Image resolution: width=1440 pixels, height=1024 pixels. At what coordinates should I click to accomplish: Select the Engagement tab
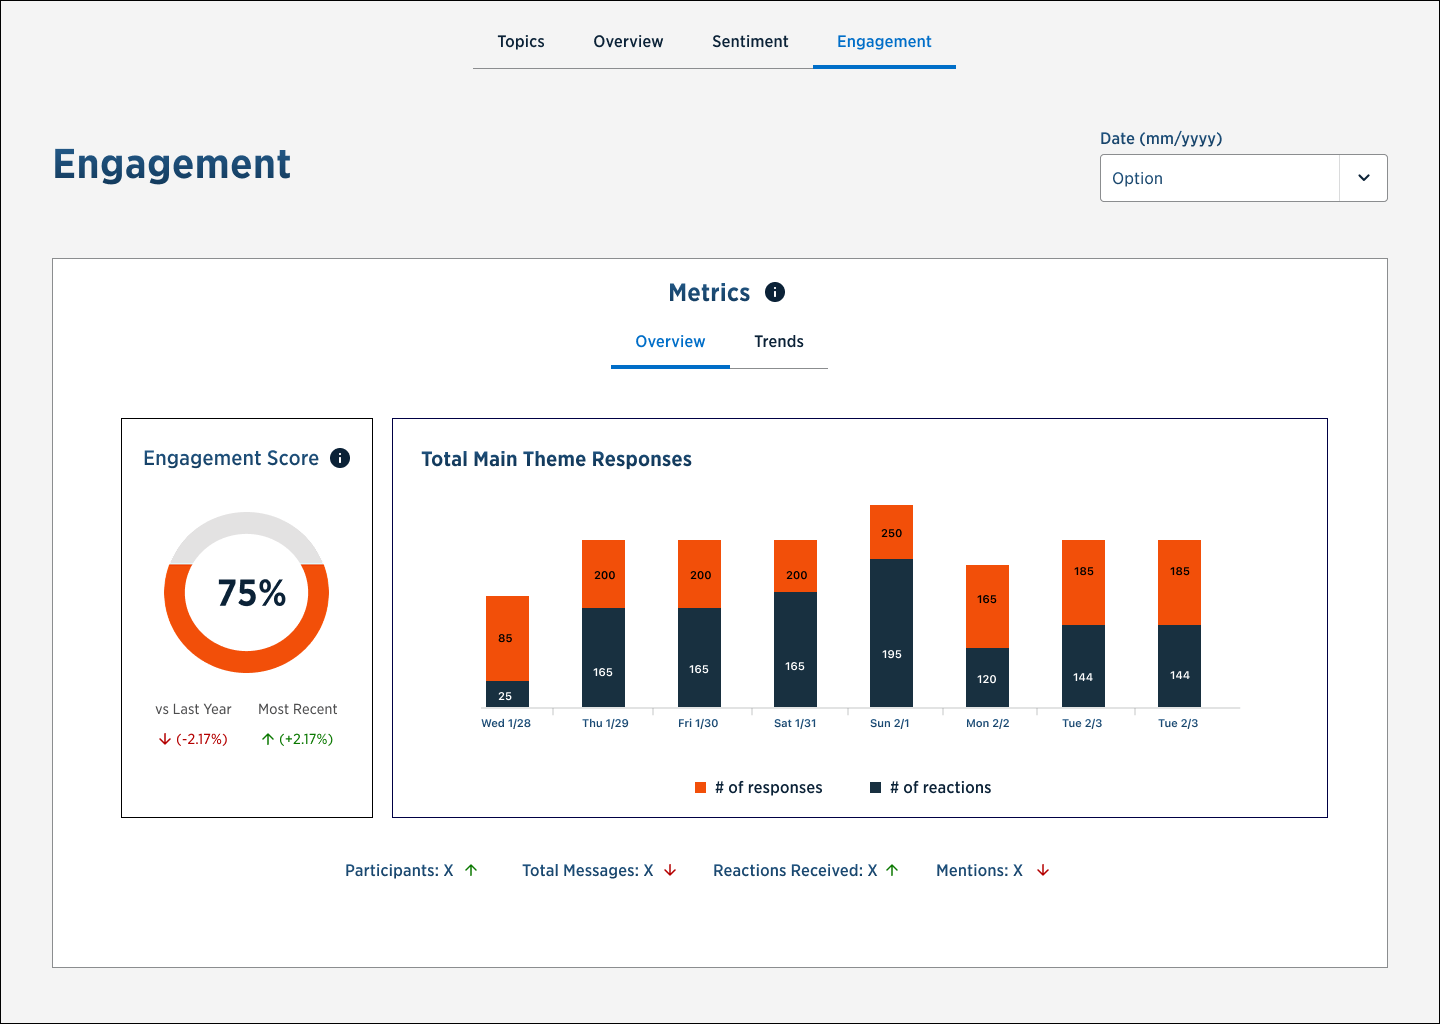click(x=884, y=42)
